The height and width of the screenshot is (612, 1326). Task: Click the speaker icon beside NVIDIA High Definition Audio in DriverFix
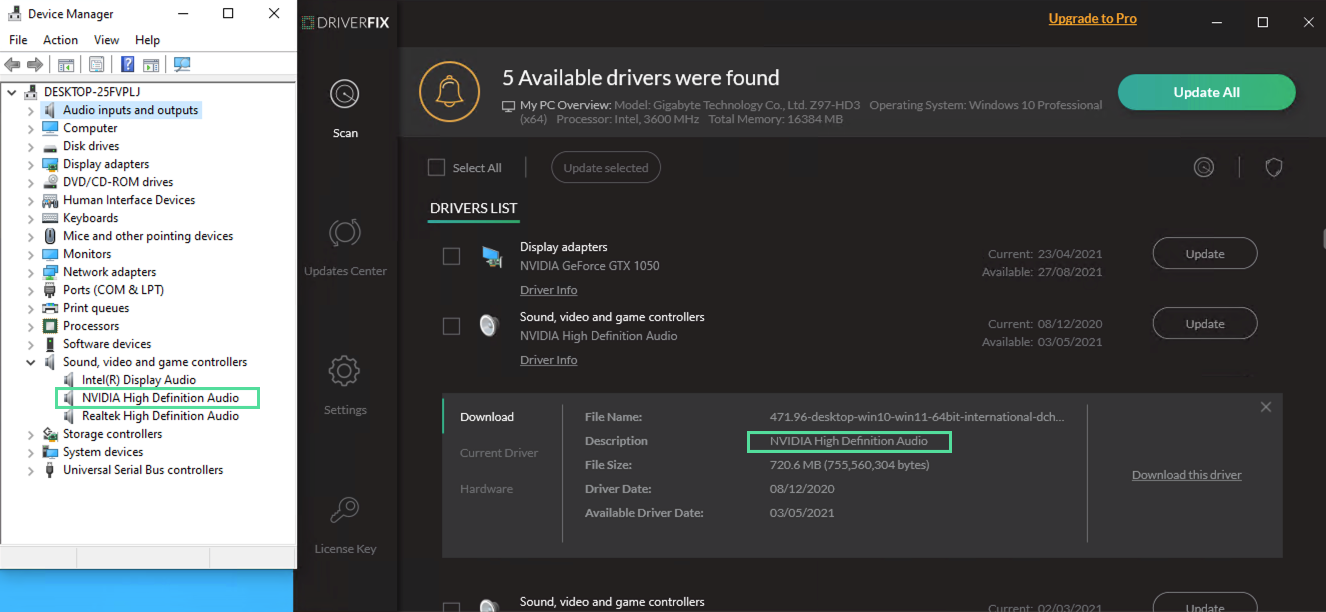489,326
